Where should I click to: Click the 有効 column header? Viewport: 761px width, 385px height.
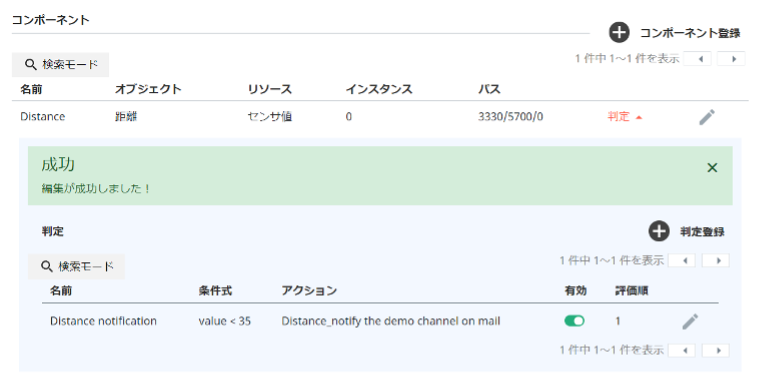point(576,291)
